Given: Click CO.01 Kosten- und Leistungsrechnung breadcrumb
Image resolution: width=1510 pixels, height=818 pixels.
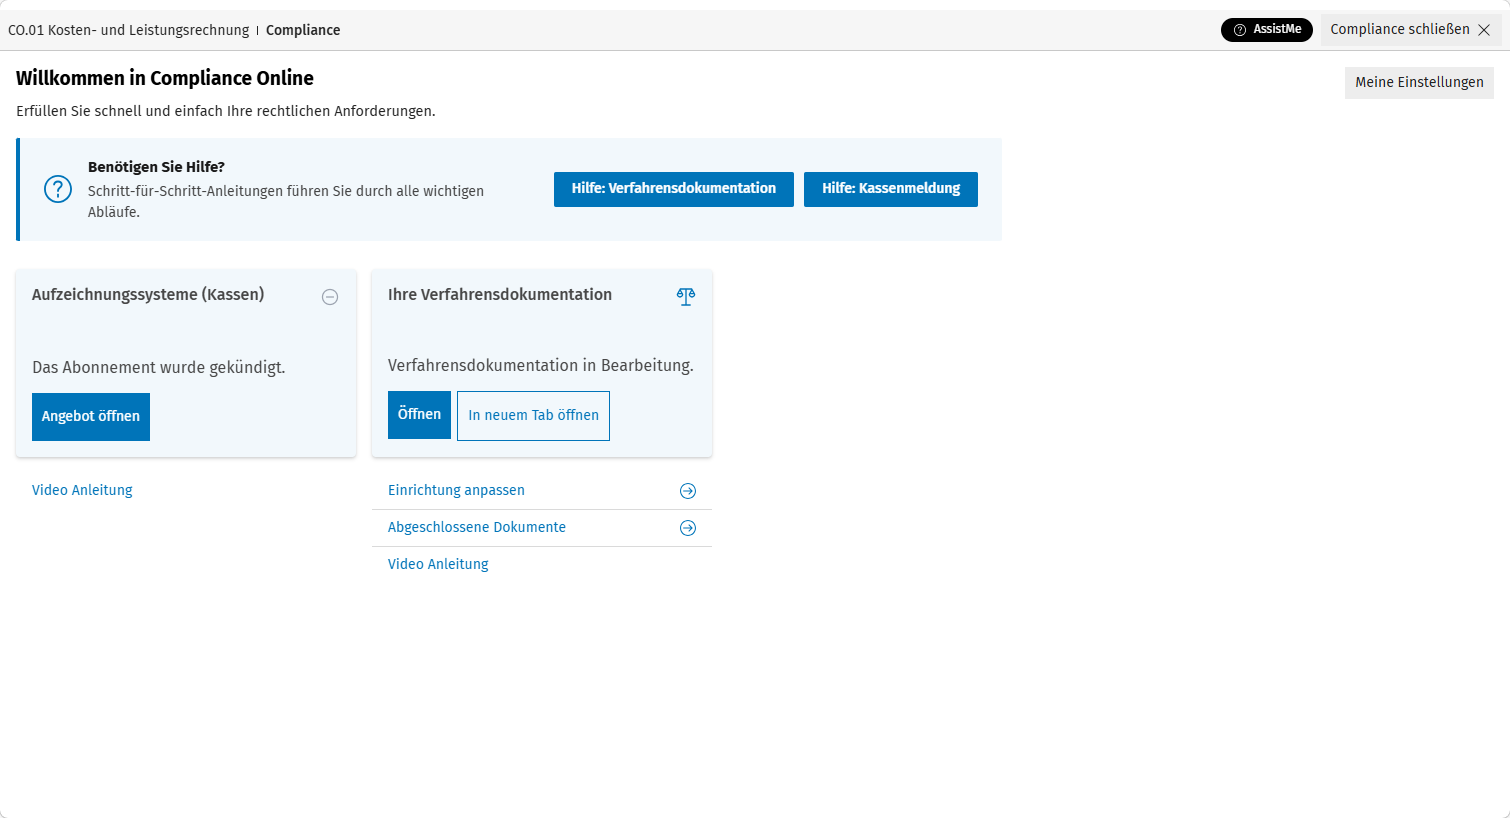Looking at the screenshot, I should pos(129,30).
